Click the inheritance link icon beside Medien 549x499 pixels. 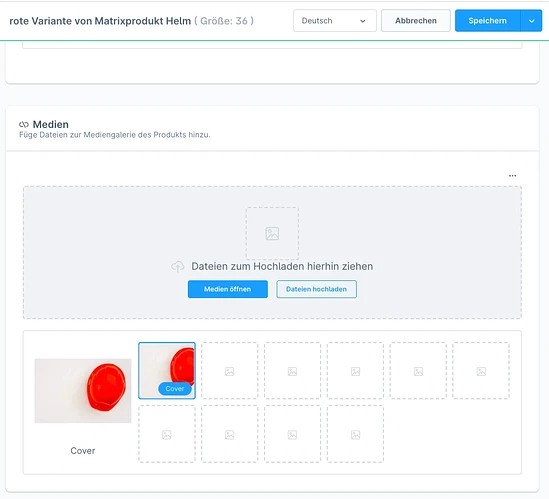pos(24,124)
